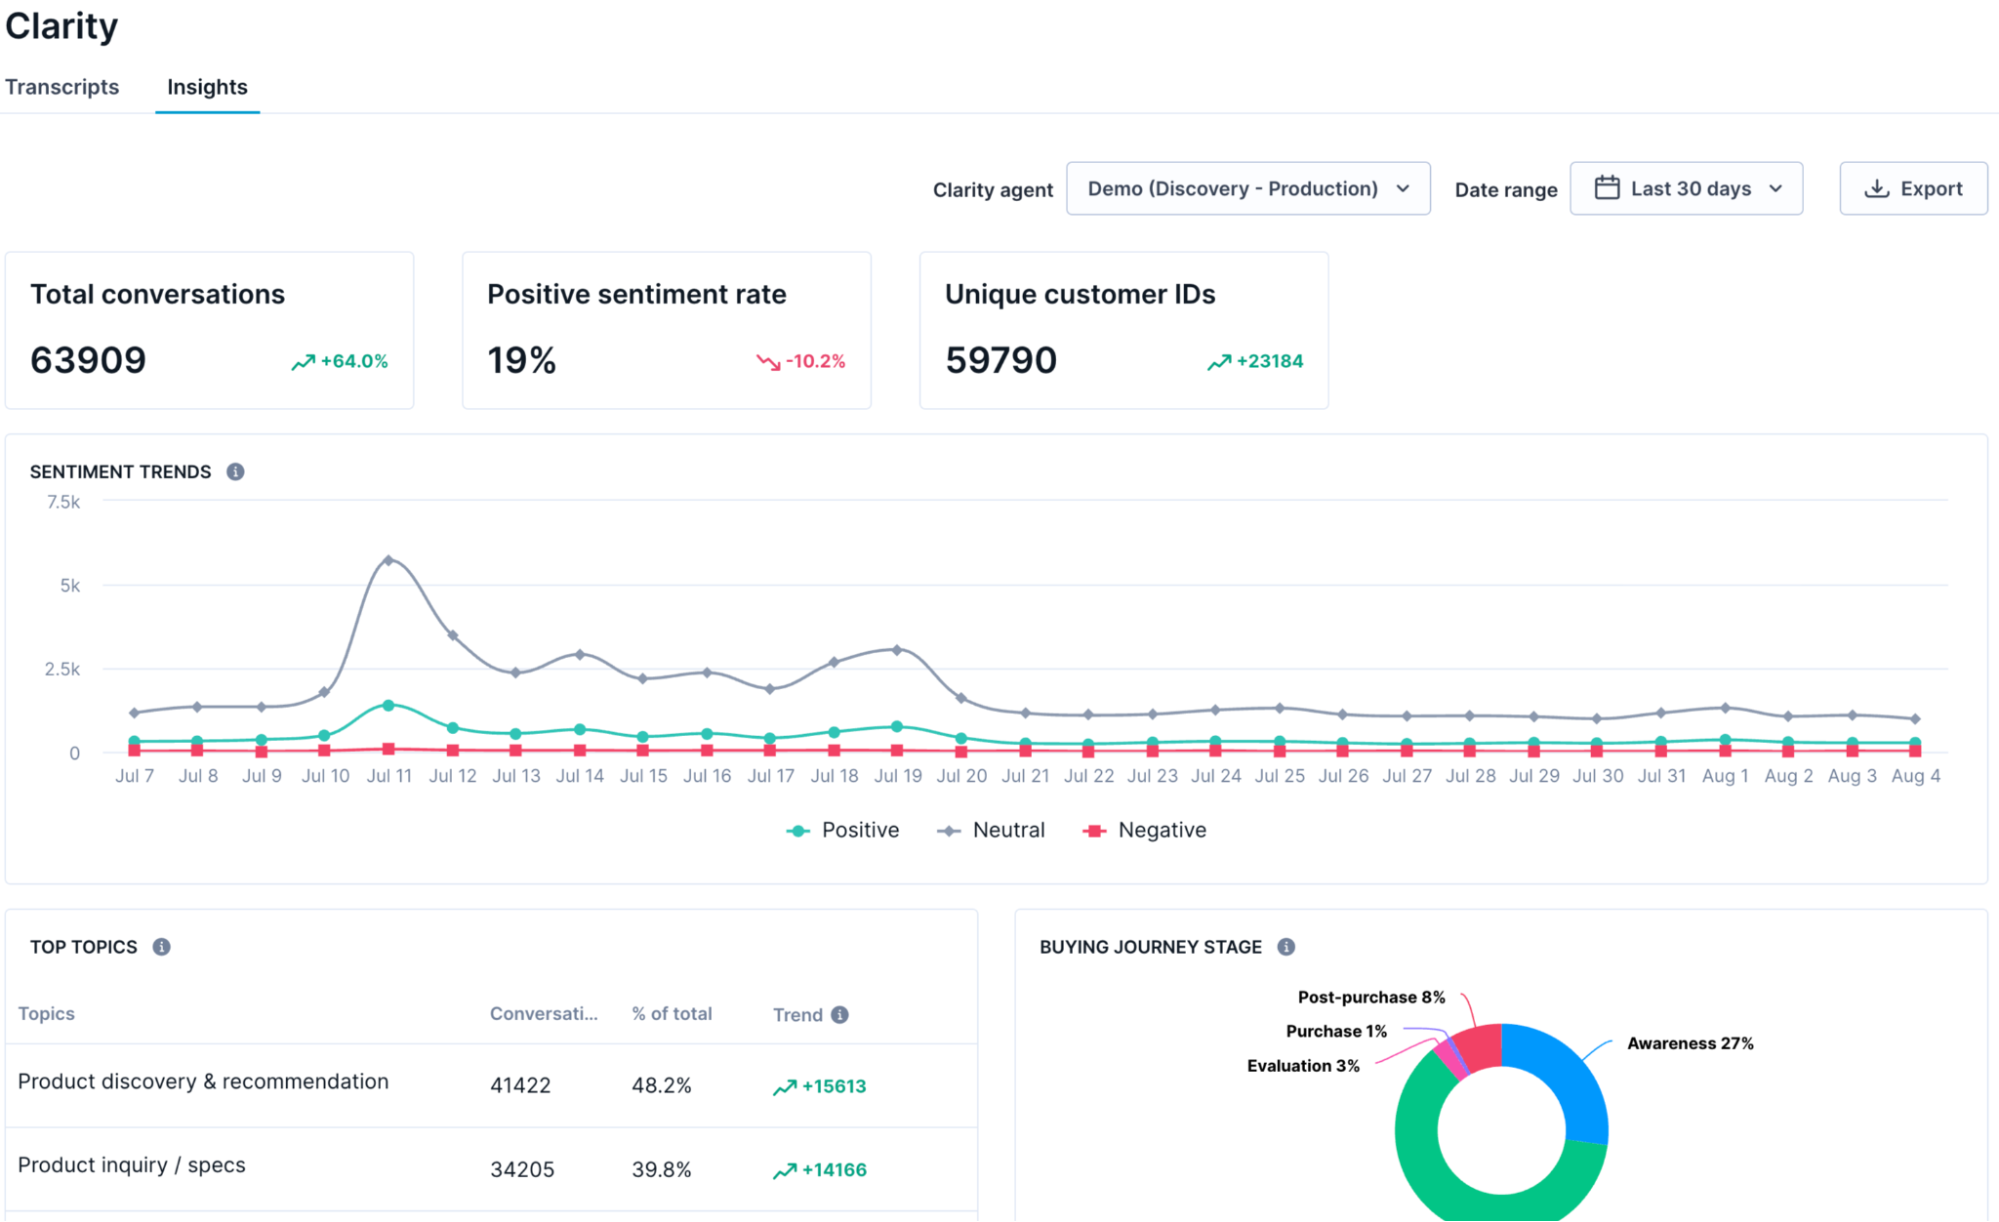Click the Purchase 1% chart label
Viewport: 1999px width, 1222px height.
(x=1336, y=1031)
